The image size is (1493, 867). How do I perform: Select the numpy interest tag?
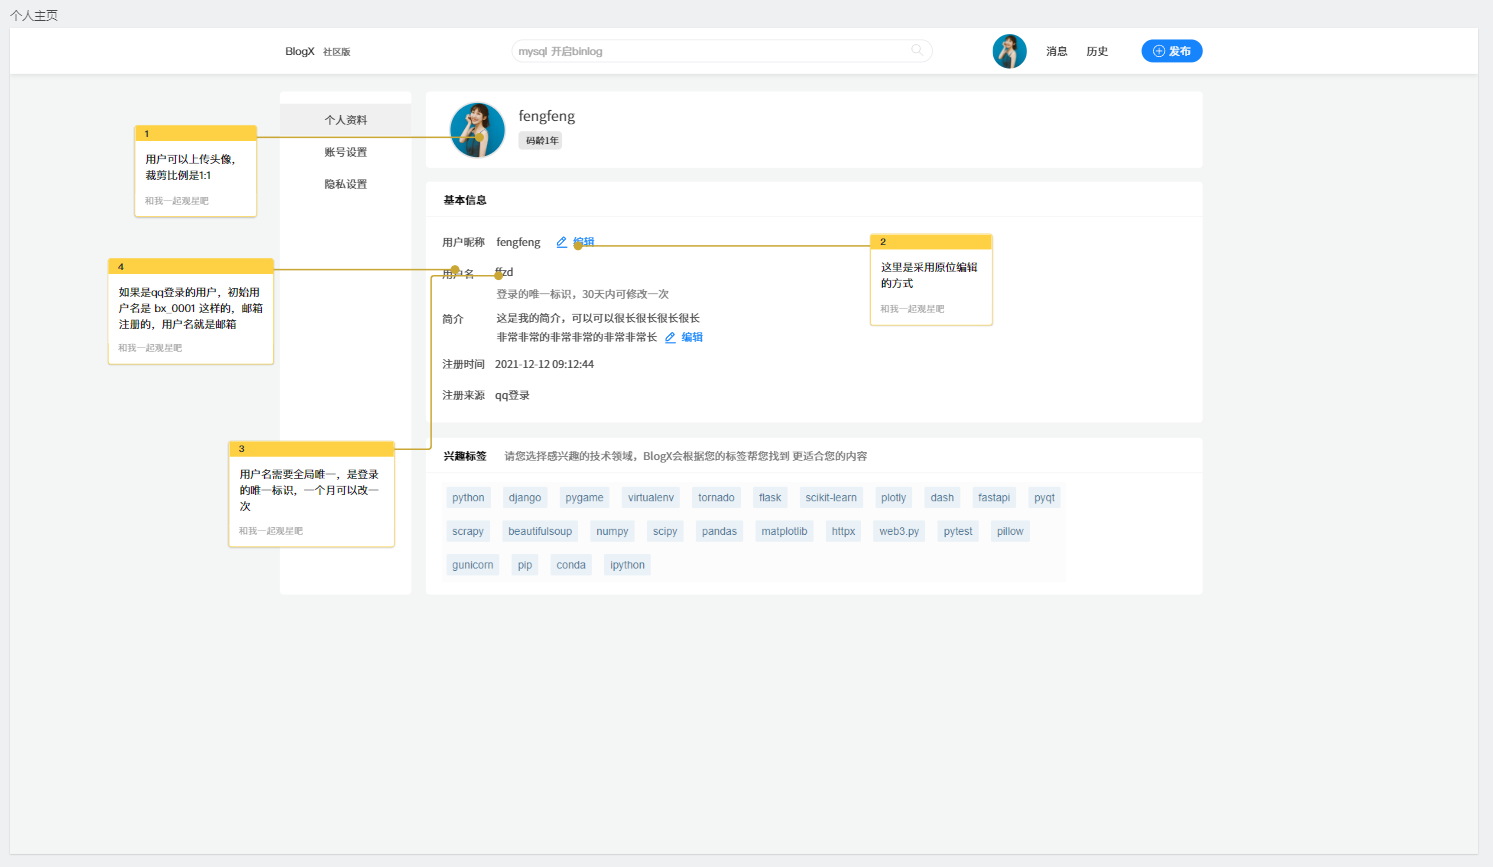[x=612, y=532]
